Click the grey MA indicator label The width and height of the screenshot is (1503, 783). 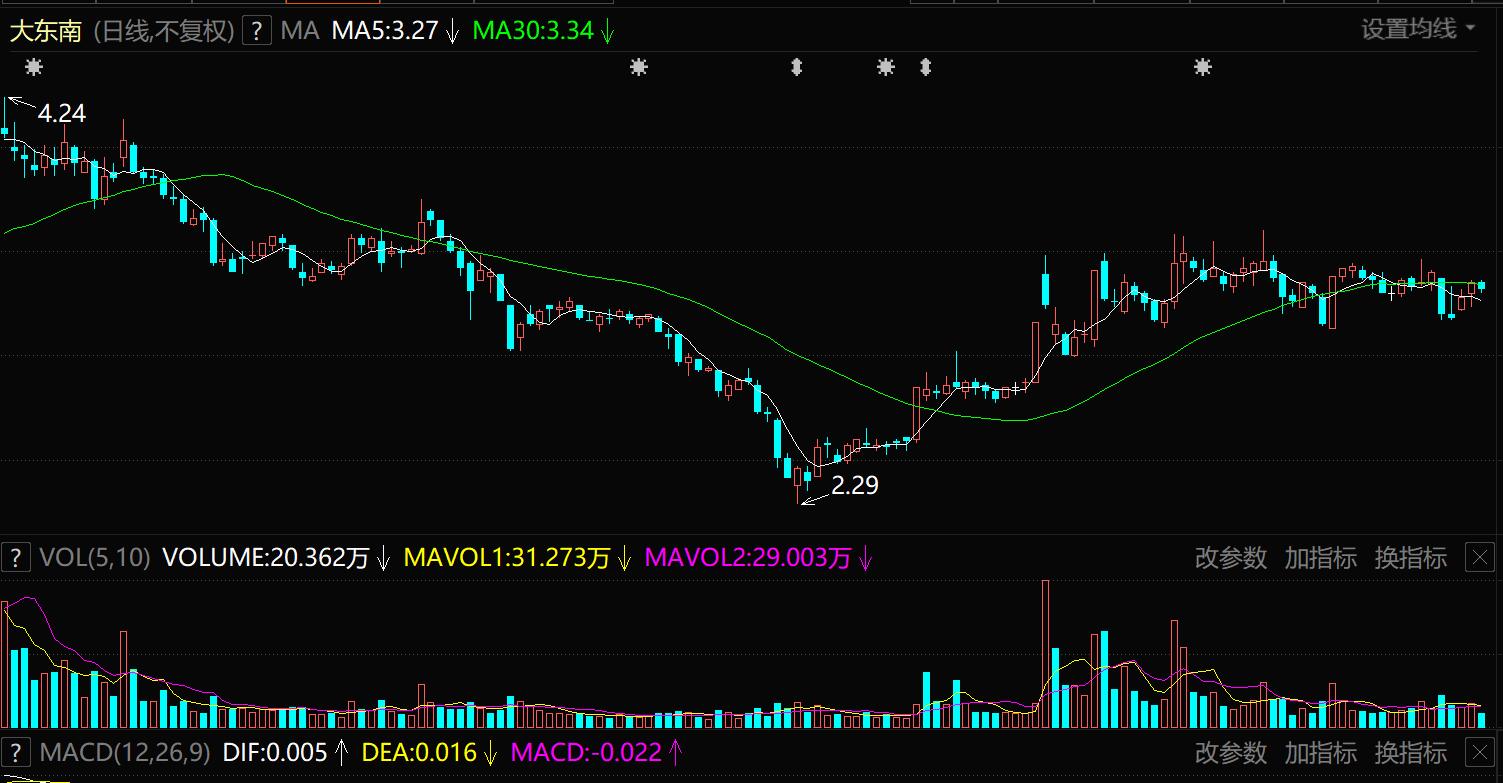(300, 31)
